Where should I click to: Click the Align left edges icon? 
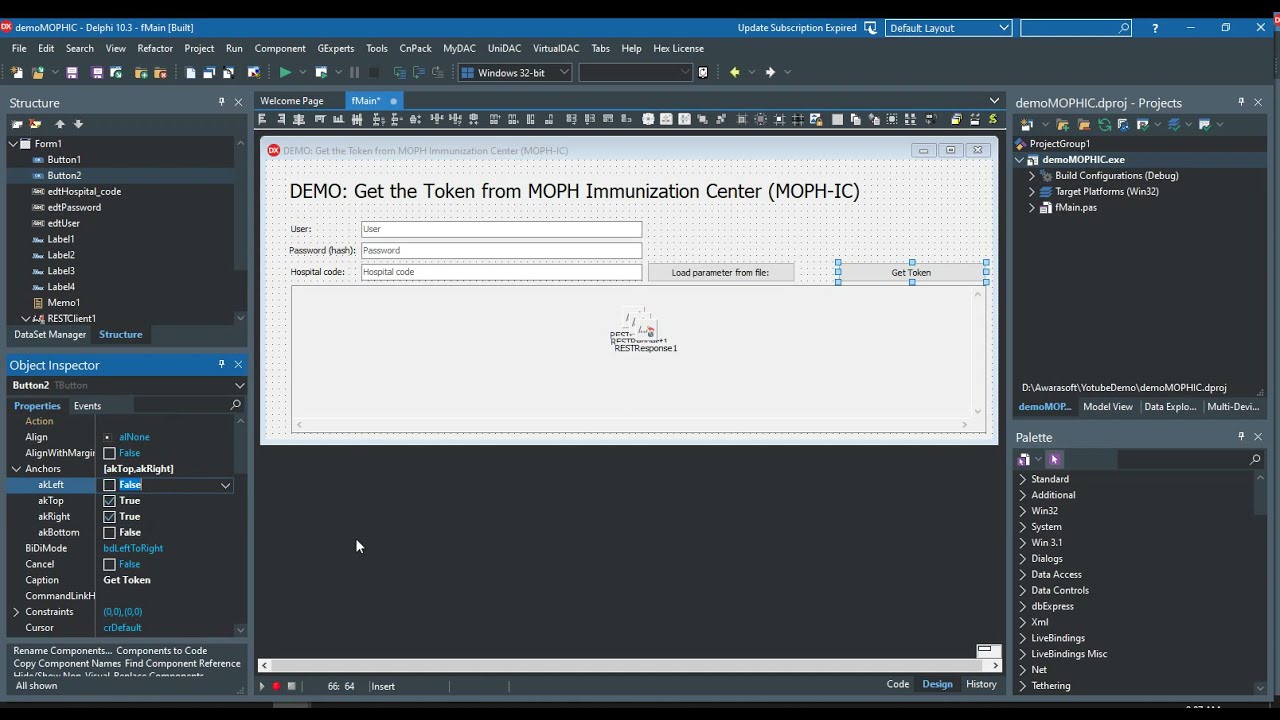tap(263, 120)
